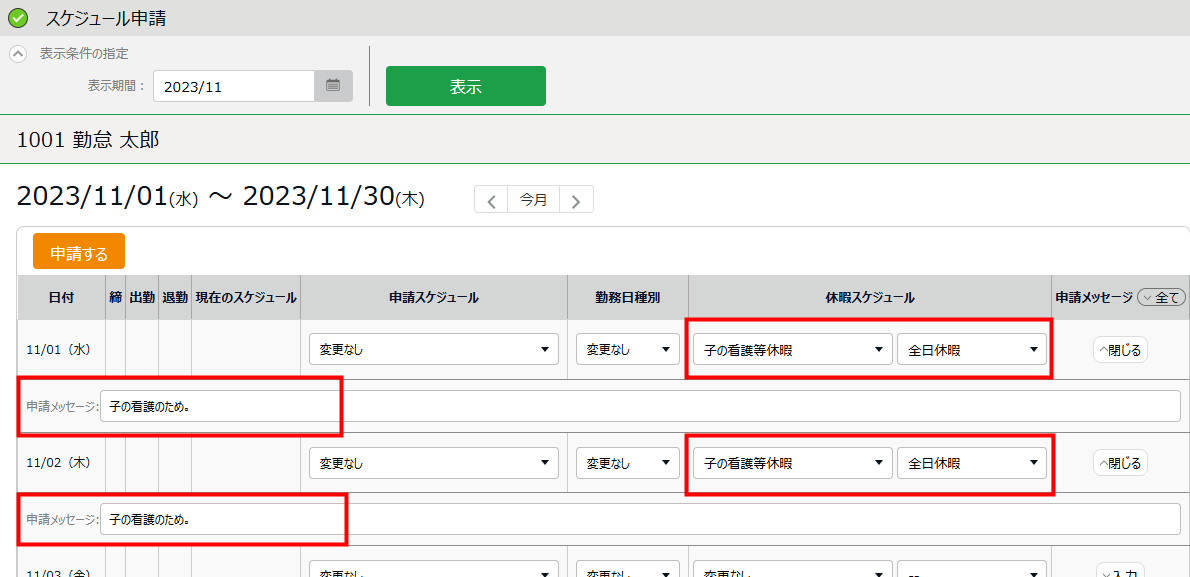Open 全日休暇 dropdown for 11/02

point(971,463)
